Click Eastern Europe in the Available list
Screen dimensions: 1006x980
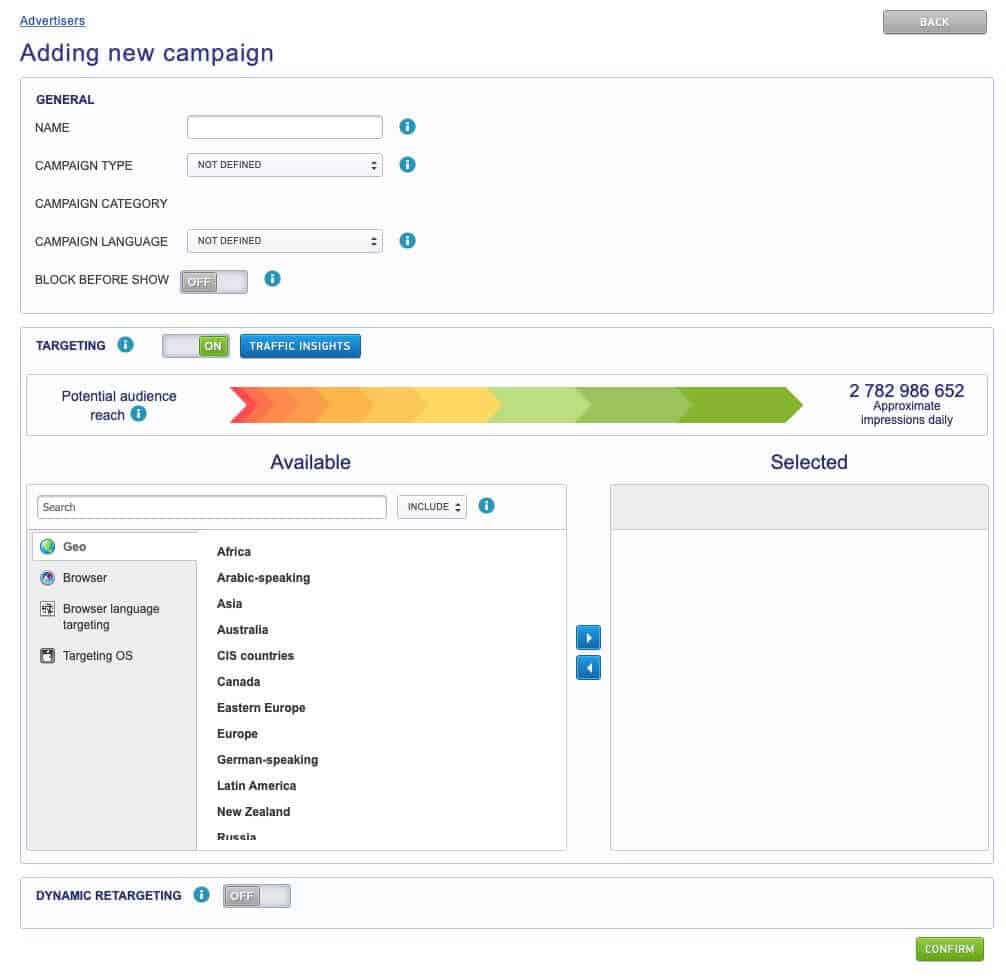coord(261,707)
